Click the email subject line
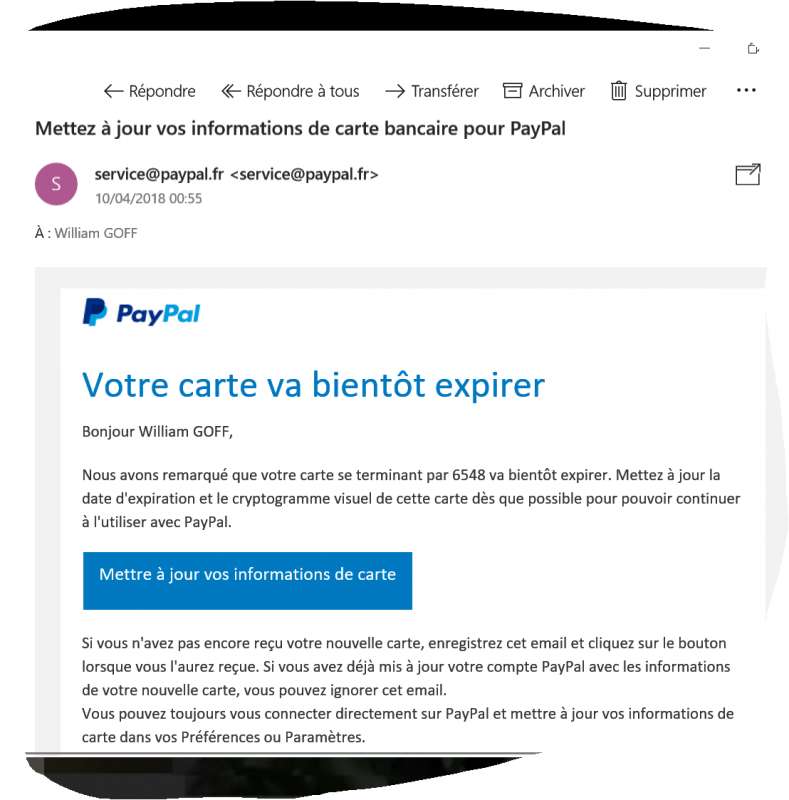The image size is (789, 800). point(300,129)
